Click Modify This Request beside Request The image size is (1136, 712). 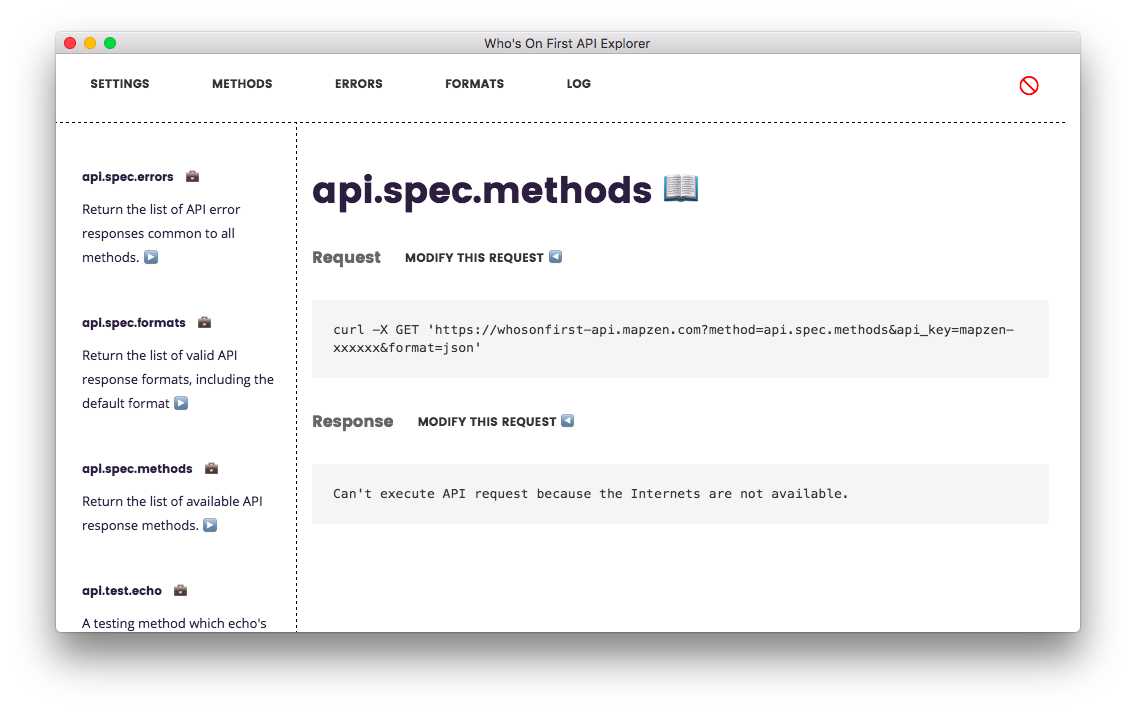coord(474,258)
